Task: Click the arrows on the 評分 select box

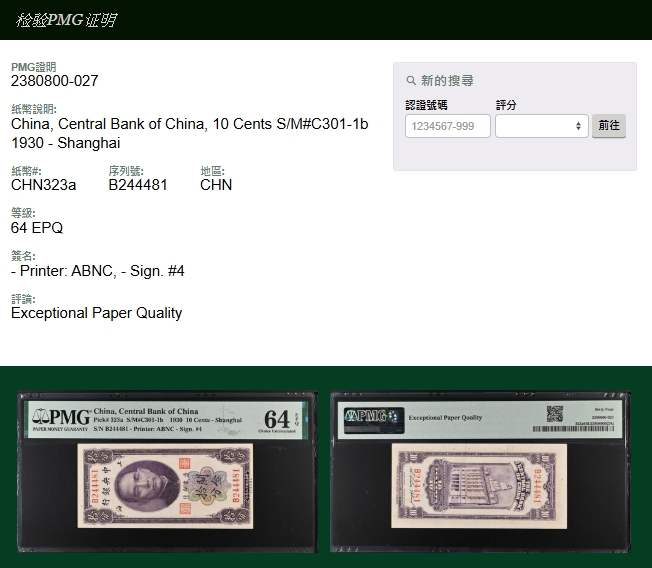Action: point(578,126)
